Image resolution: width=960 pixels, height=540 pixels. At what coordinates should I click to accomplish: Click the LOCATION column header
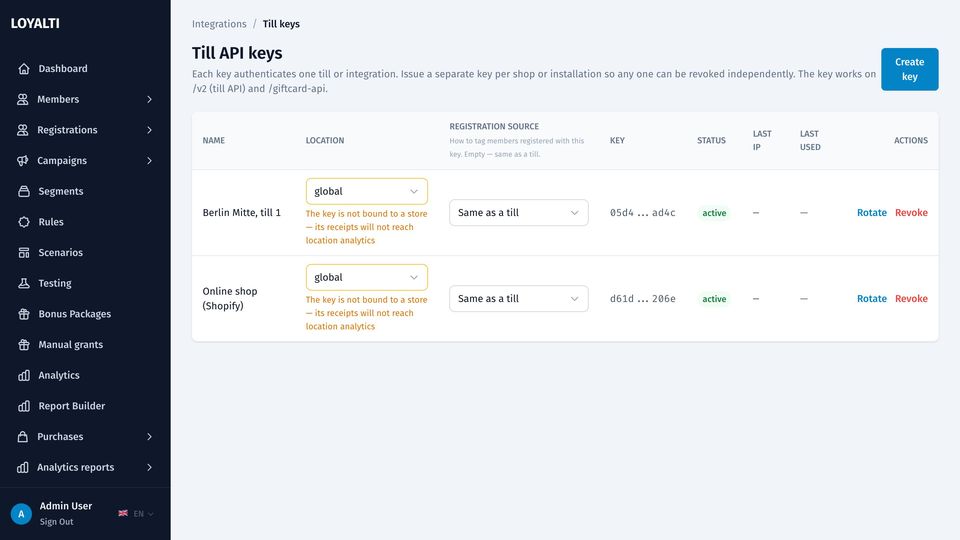click(324, 140)
